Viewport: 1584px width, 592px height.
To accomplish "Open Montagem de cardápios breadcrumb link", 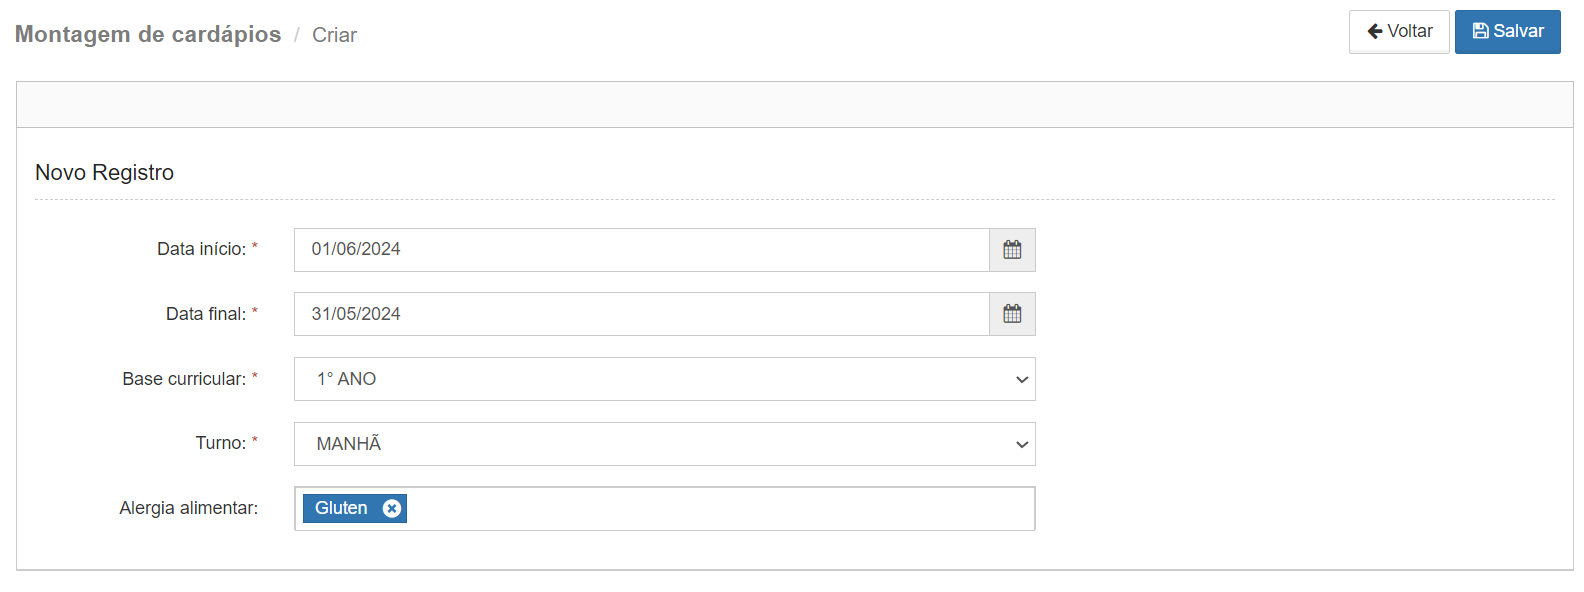I will (x=148, y=34).
